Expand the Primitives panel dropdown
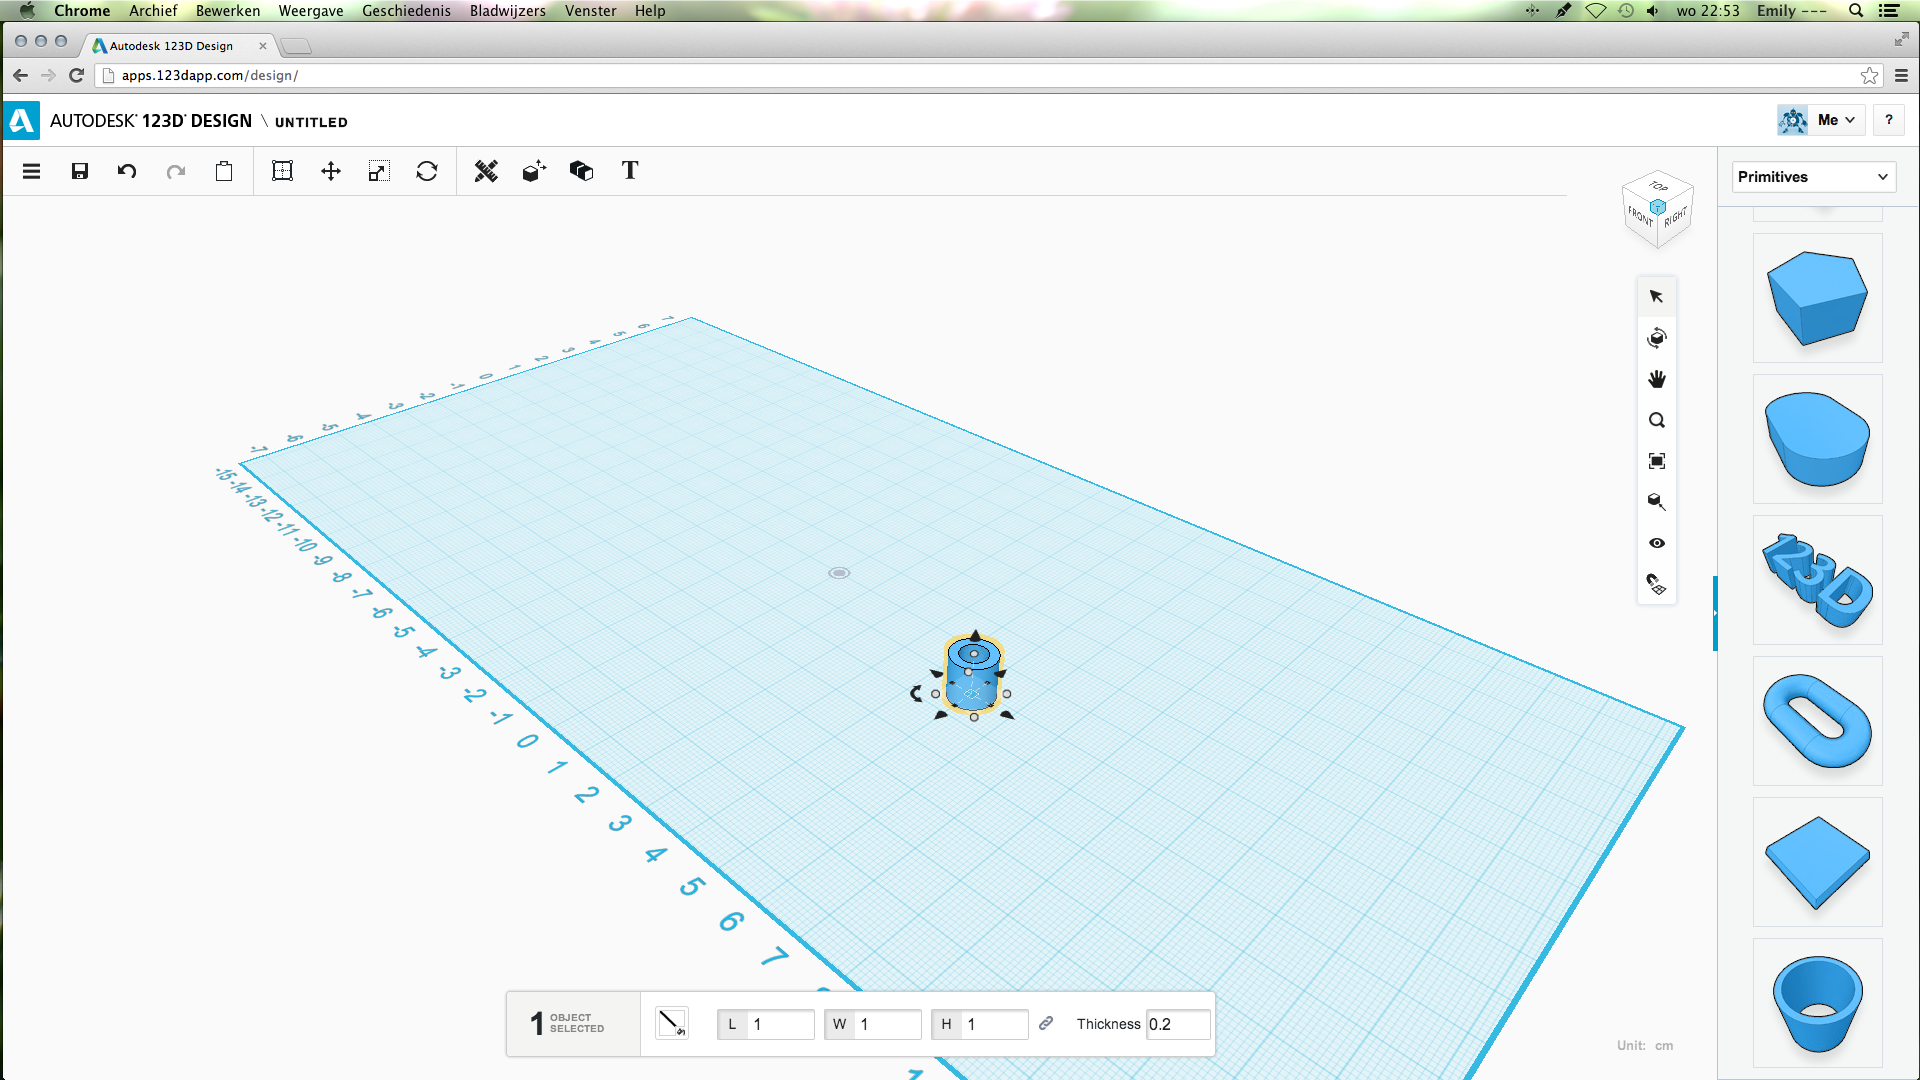Image resolution: width=1920 pixels, height=1080 pixels. tap(1886, 177)
